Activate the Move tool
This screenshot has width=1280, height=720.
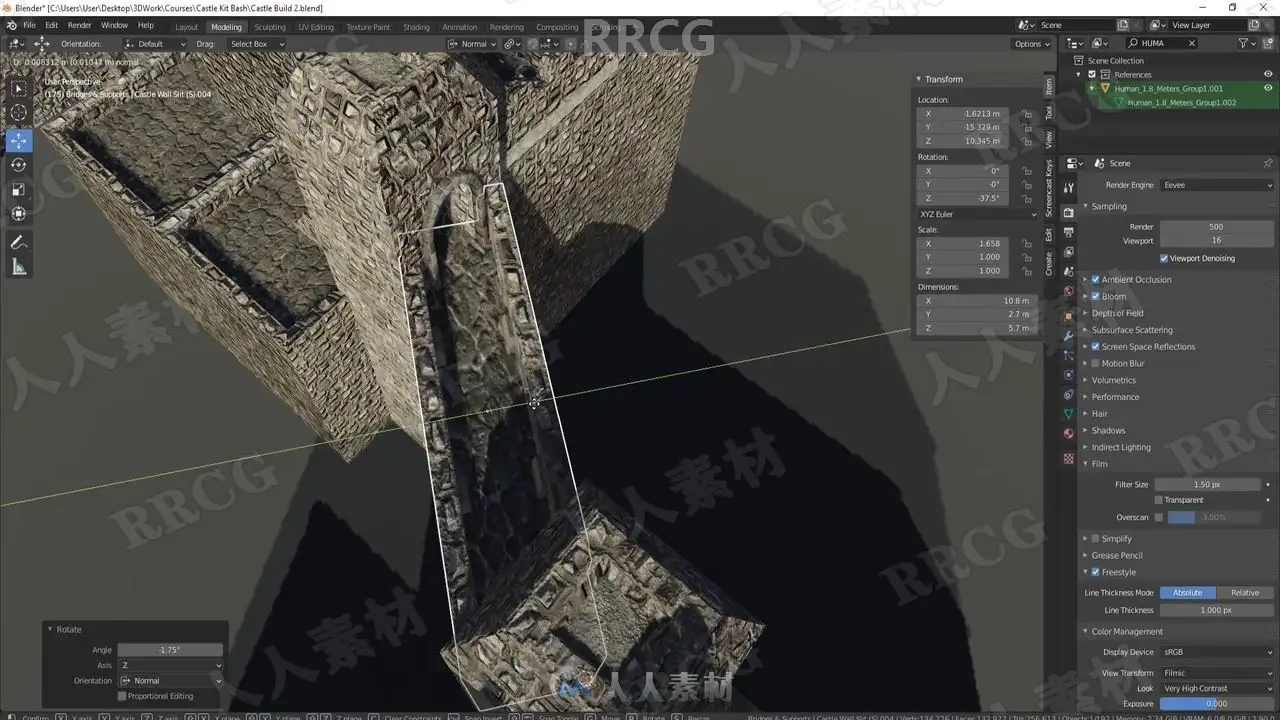click(x=19, y=141)
